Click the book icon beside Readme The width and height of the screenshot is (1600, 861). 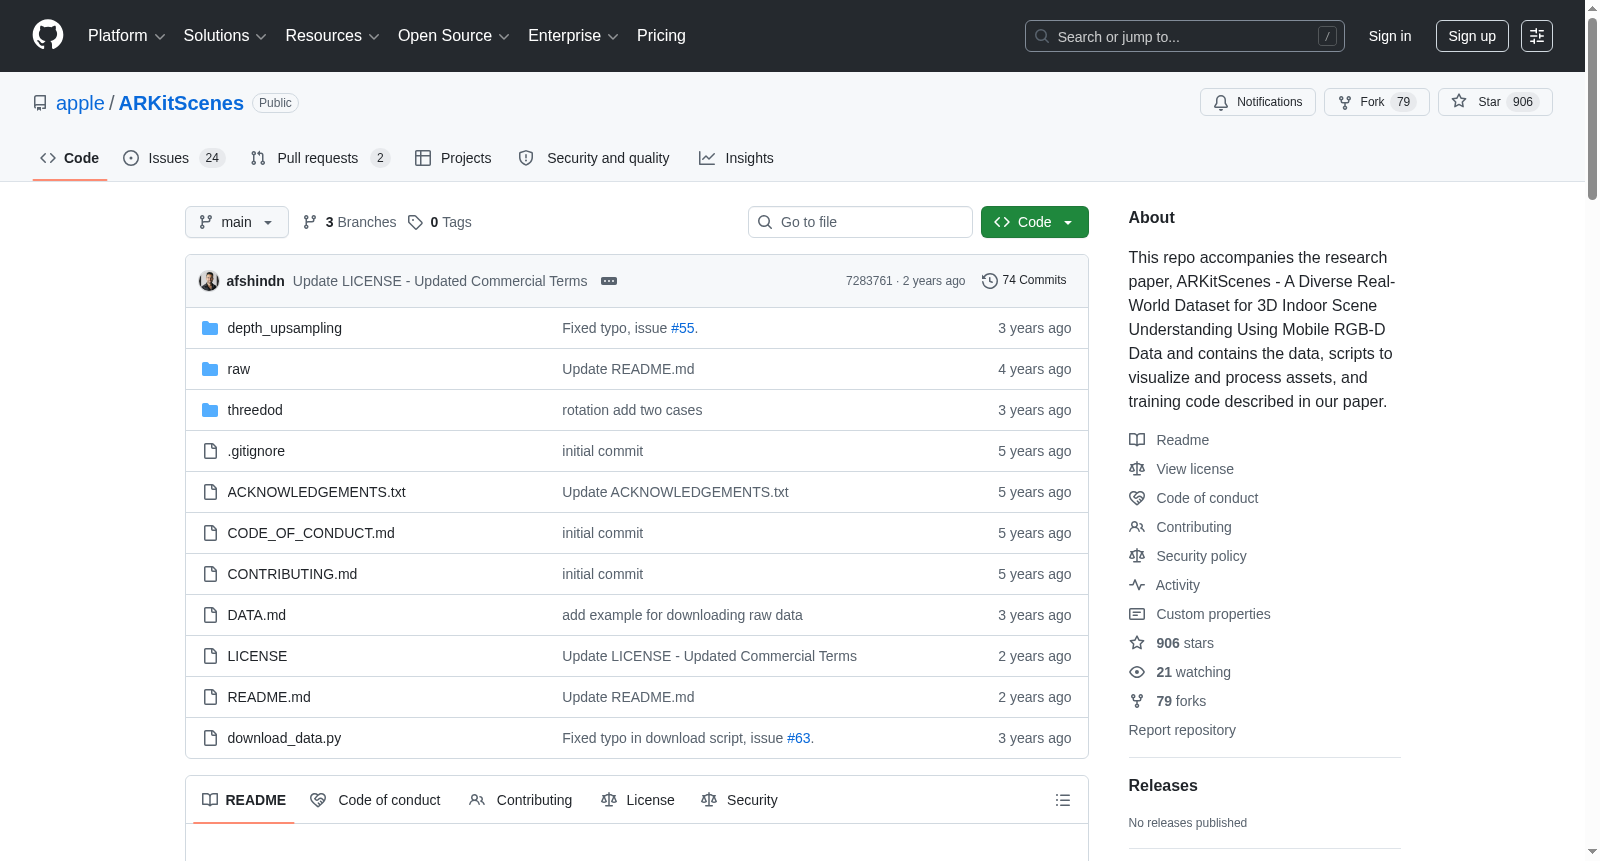tap(1137, 440)
